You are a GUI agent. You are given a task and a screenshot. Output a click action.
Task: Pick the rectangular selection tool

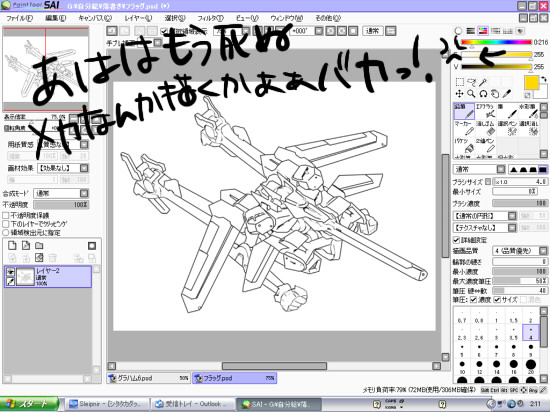459,82
